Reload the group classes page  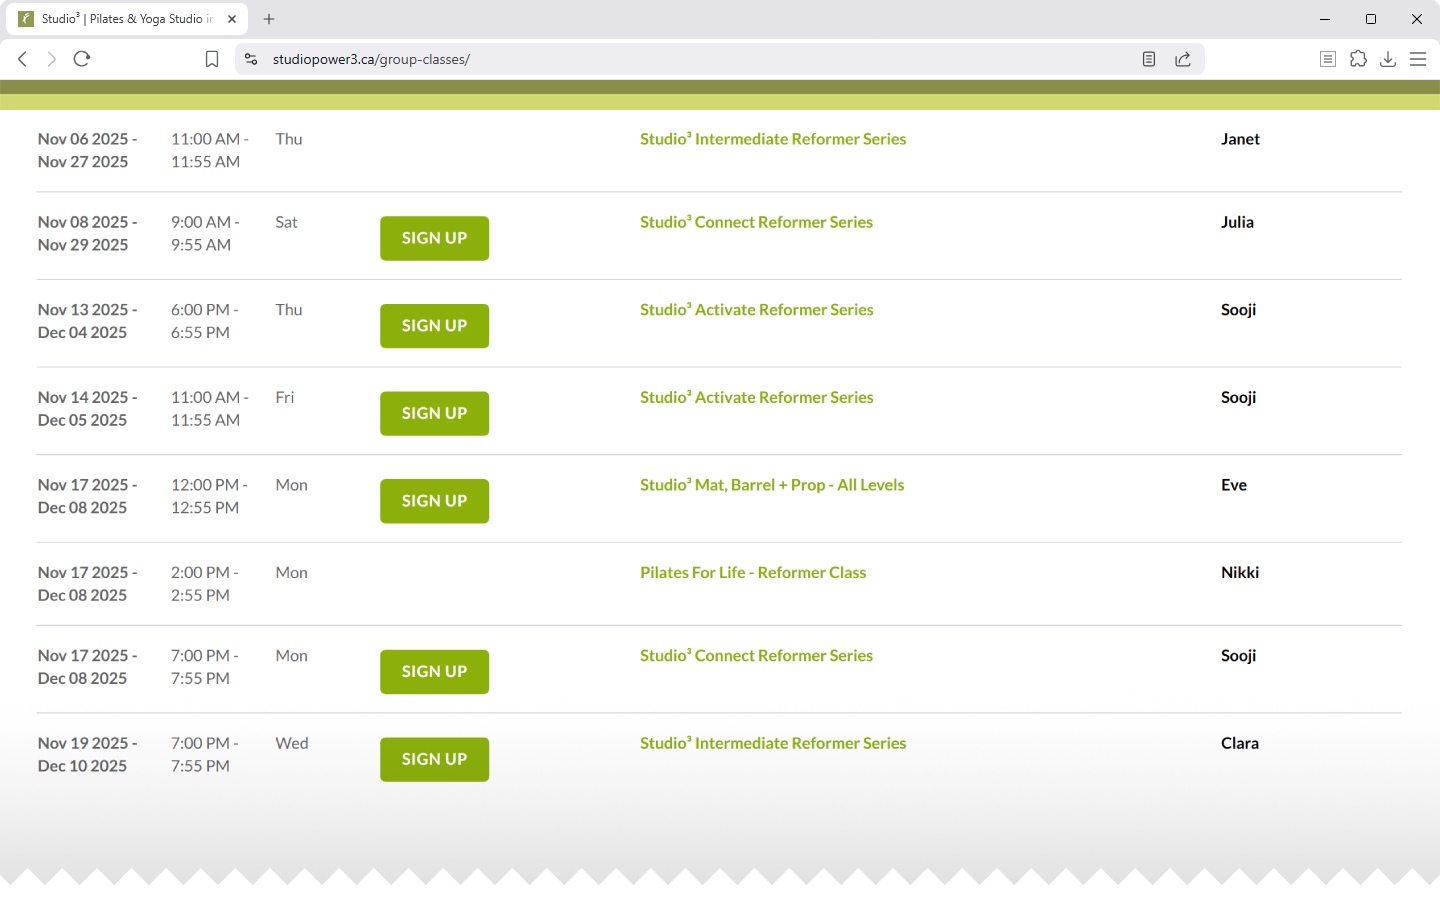point(82,59)
